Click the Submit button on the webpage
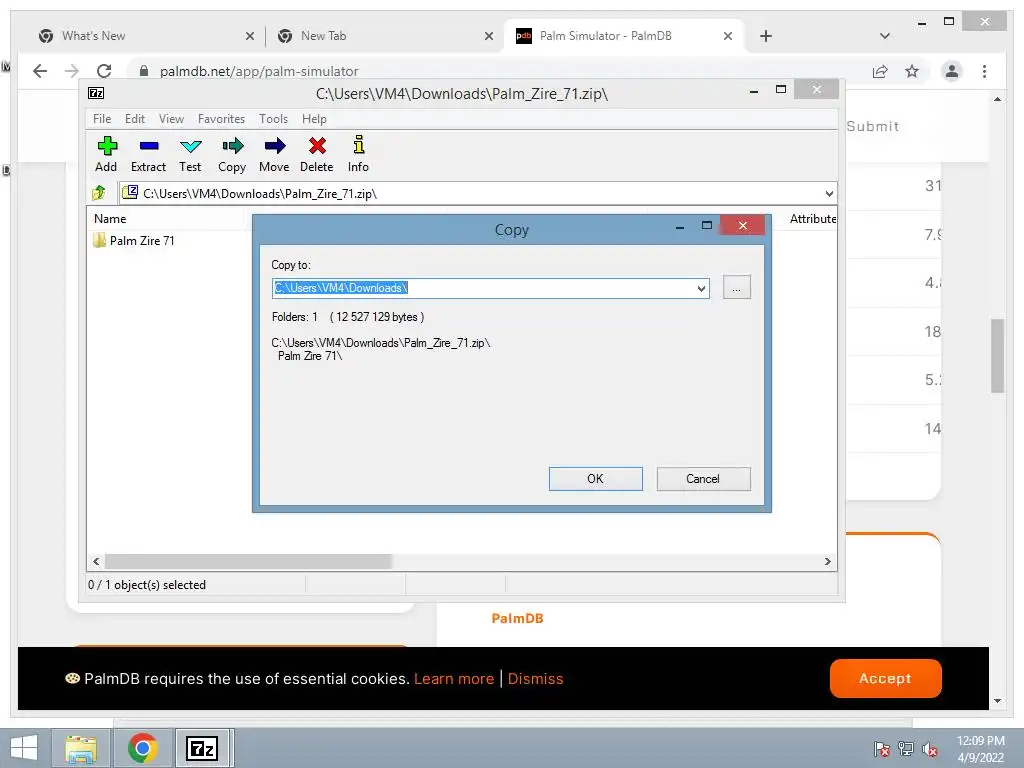The height and width of the screenshot is (768, 1024). [x=872, y=126]
